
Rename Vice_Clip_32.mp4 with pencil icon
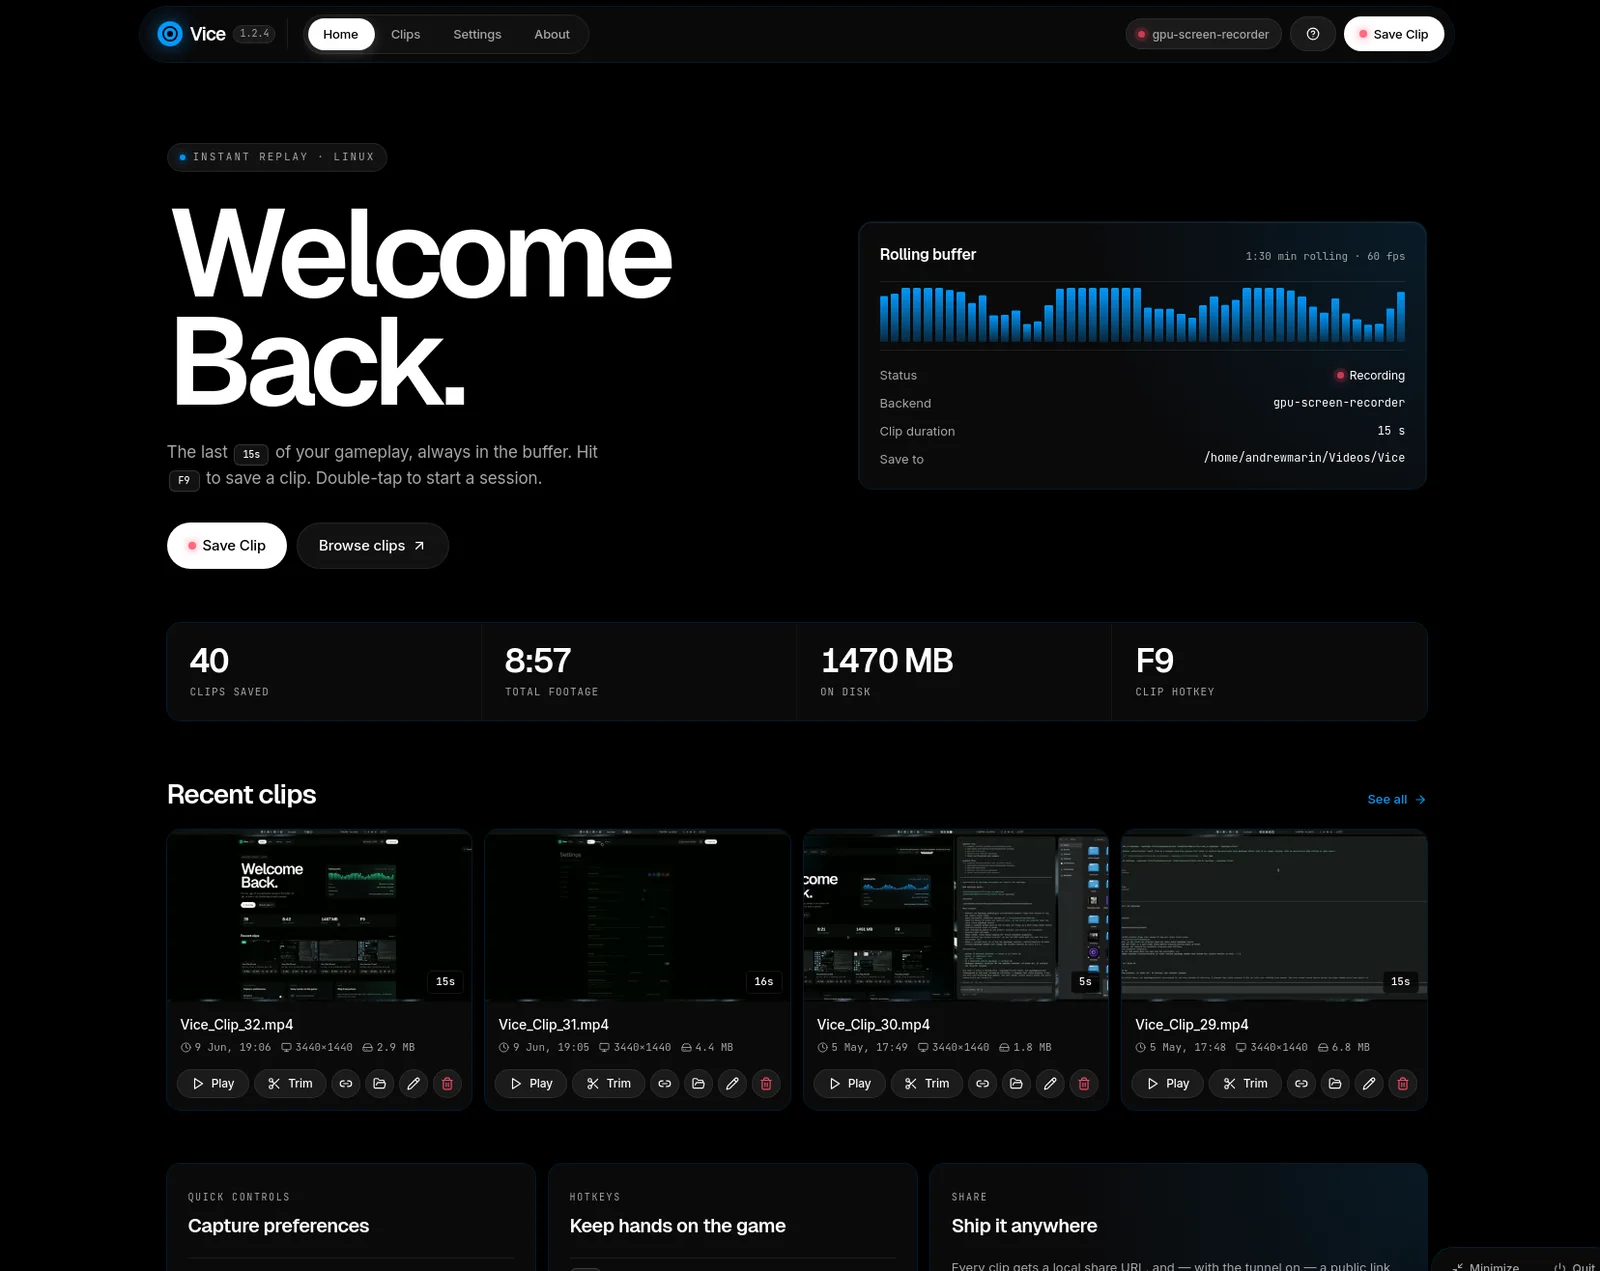click(x=413, y=1083)
